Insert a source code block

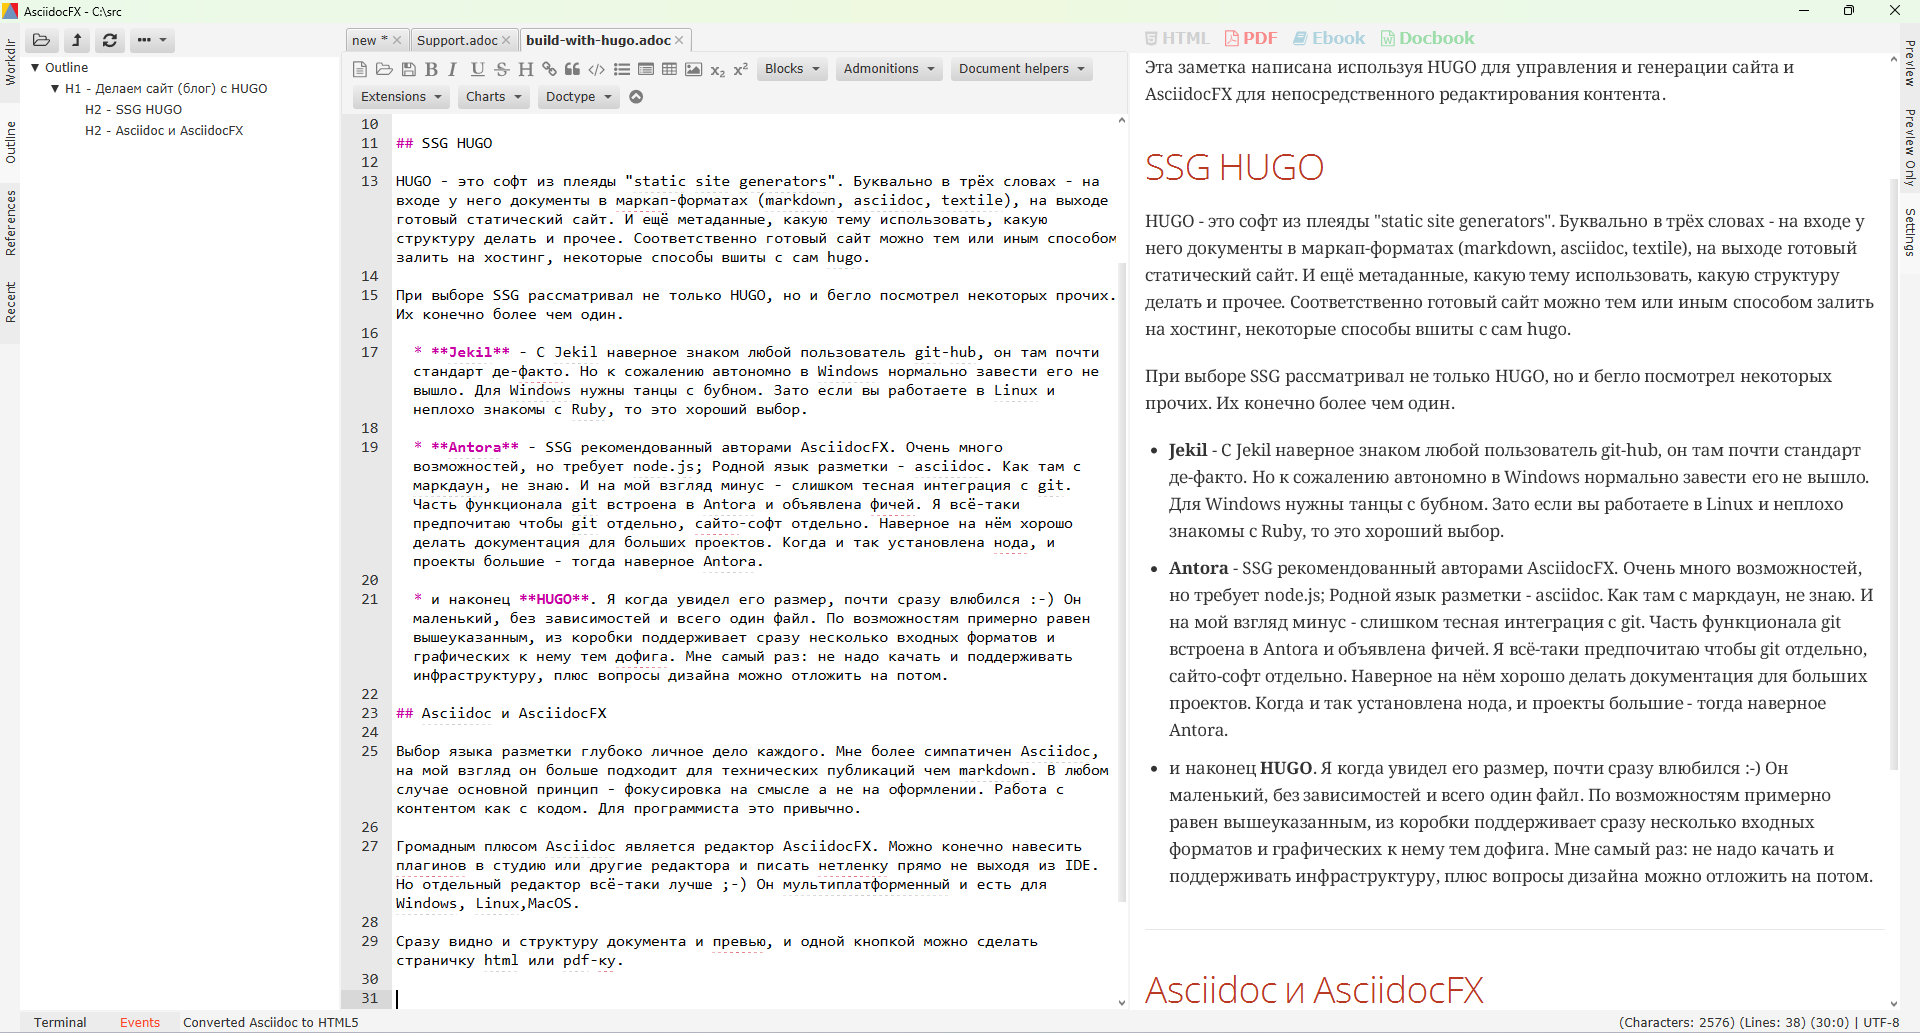coord(596,69)
